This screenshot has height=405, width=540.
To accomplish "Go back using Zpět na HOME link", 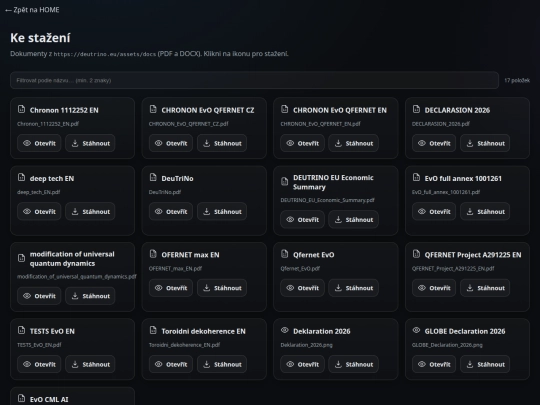I will coord(32,10).
